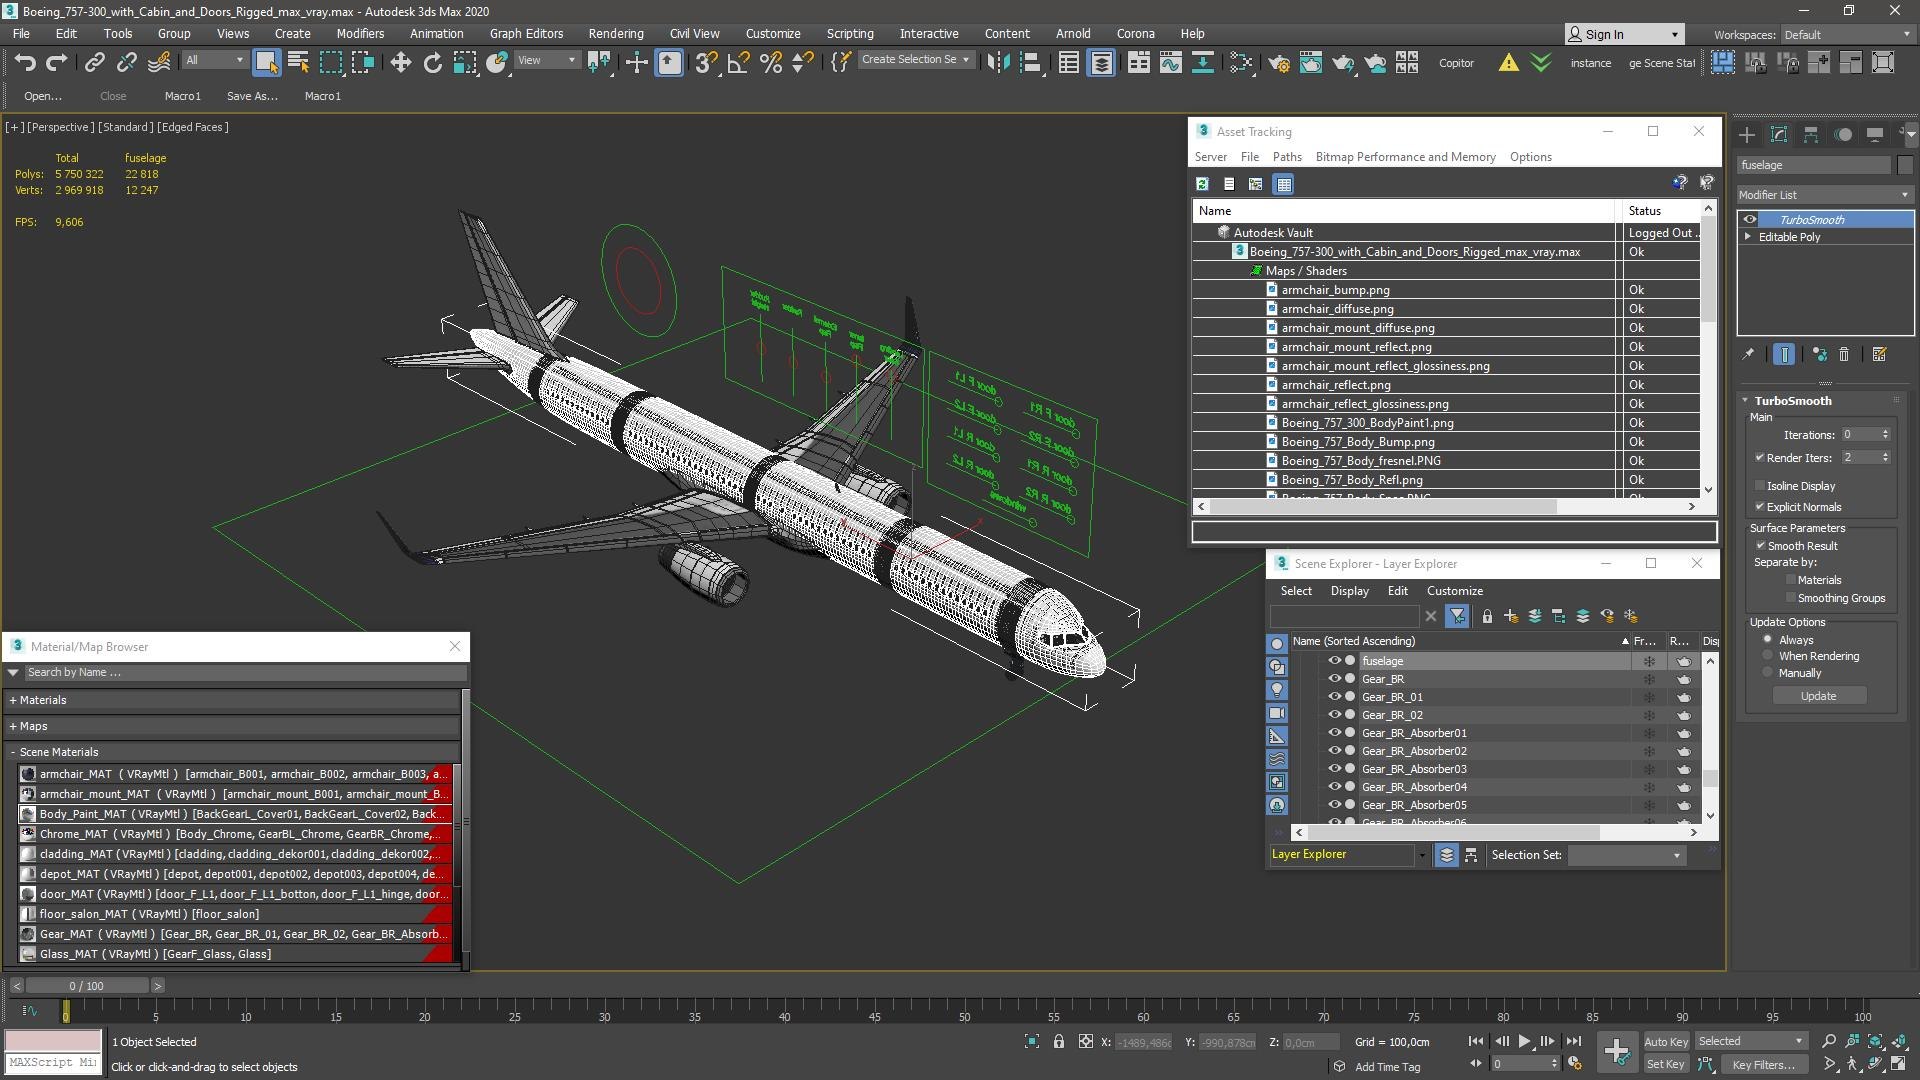The width and height of the screenshot is (1920, 1080).
Task: Click the warning triangle icon in toolbar
Action: [1508, 62]
